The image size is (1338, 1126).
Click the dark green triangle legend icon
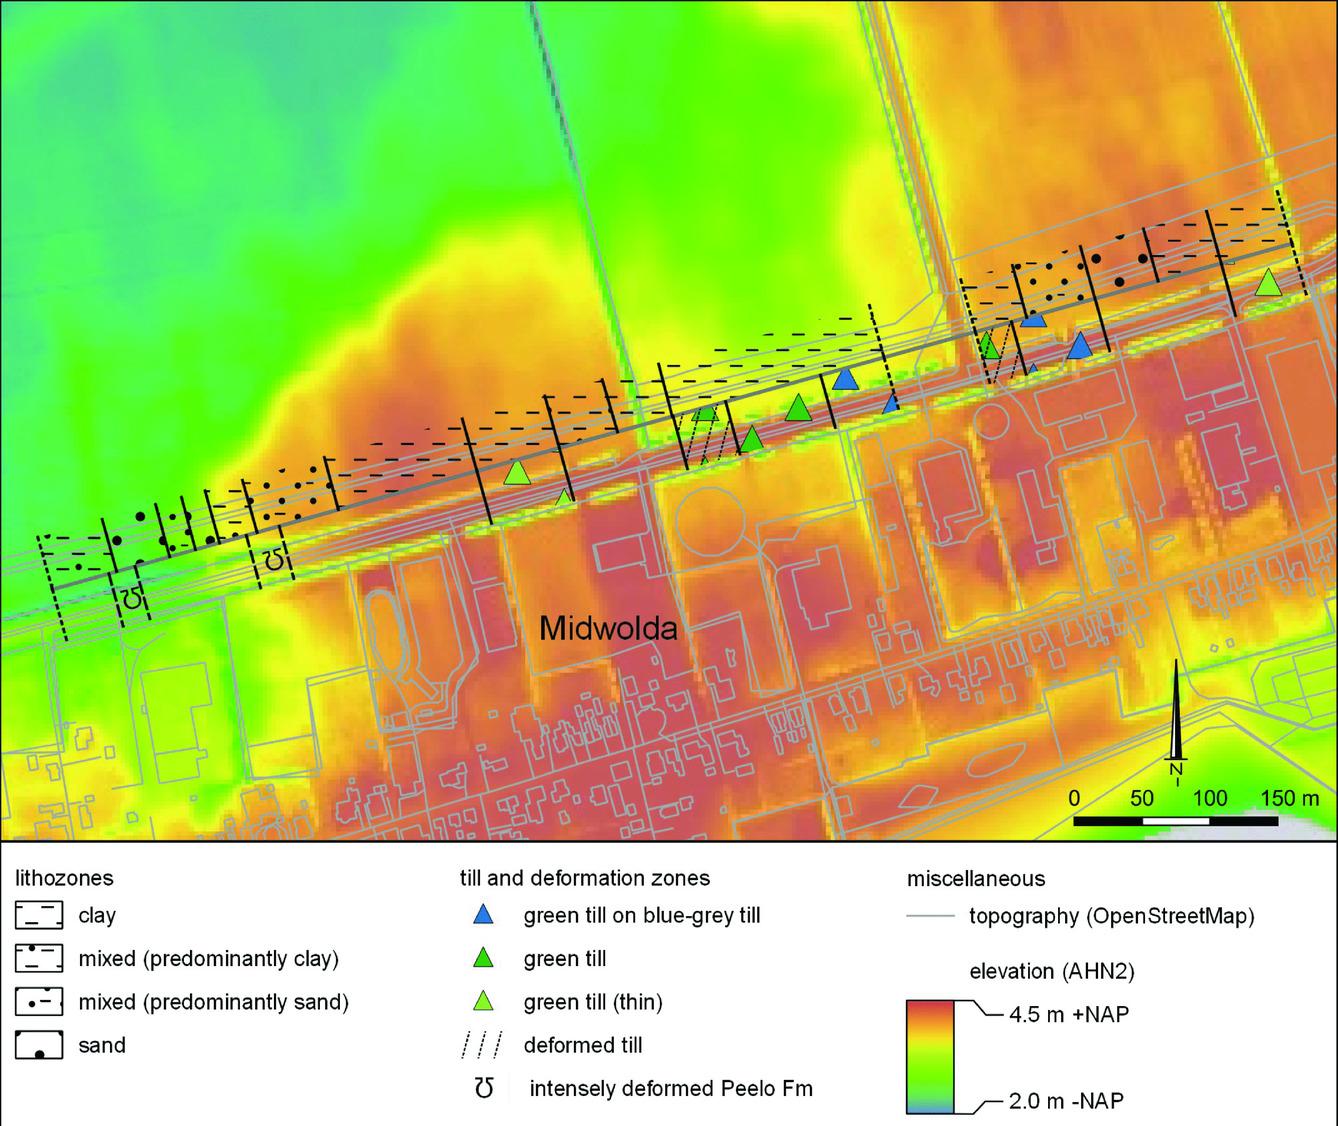483,958
